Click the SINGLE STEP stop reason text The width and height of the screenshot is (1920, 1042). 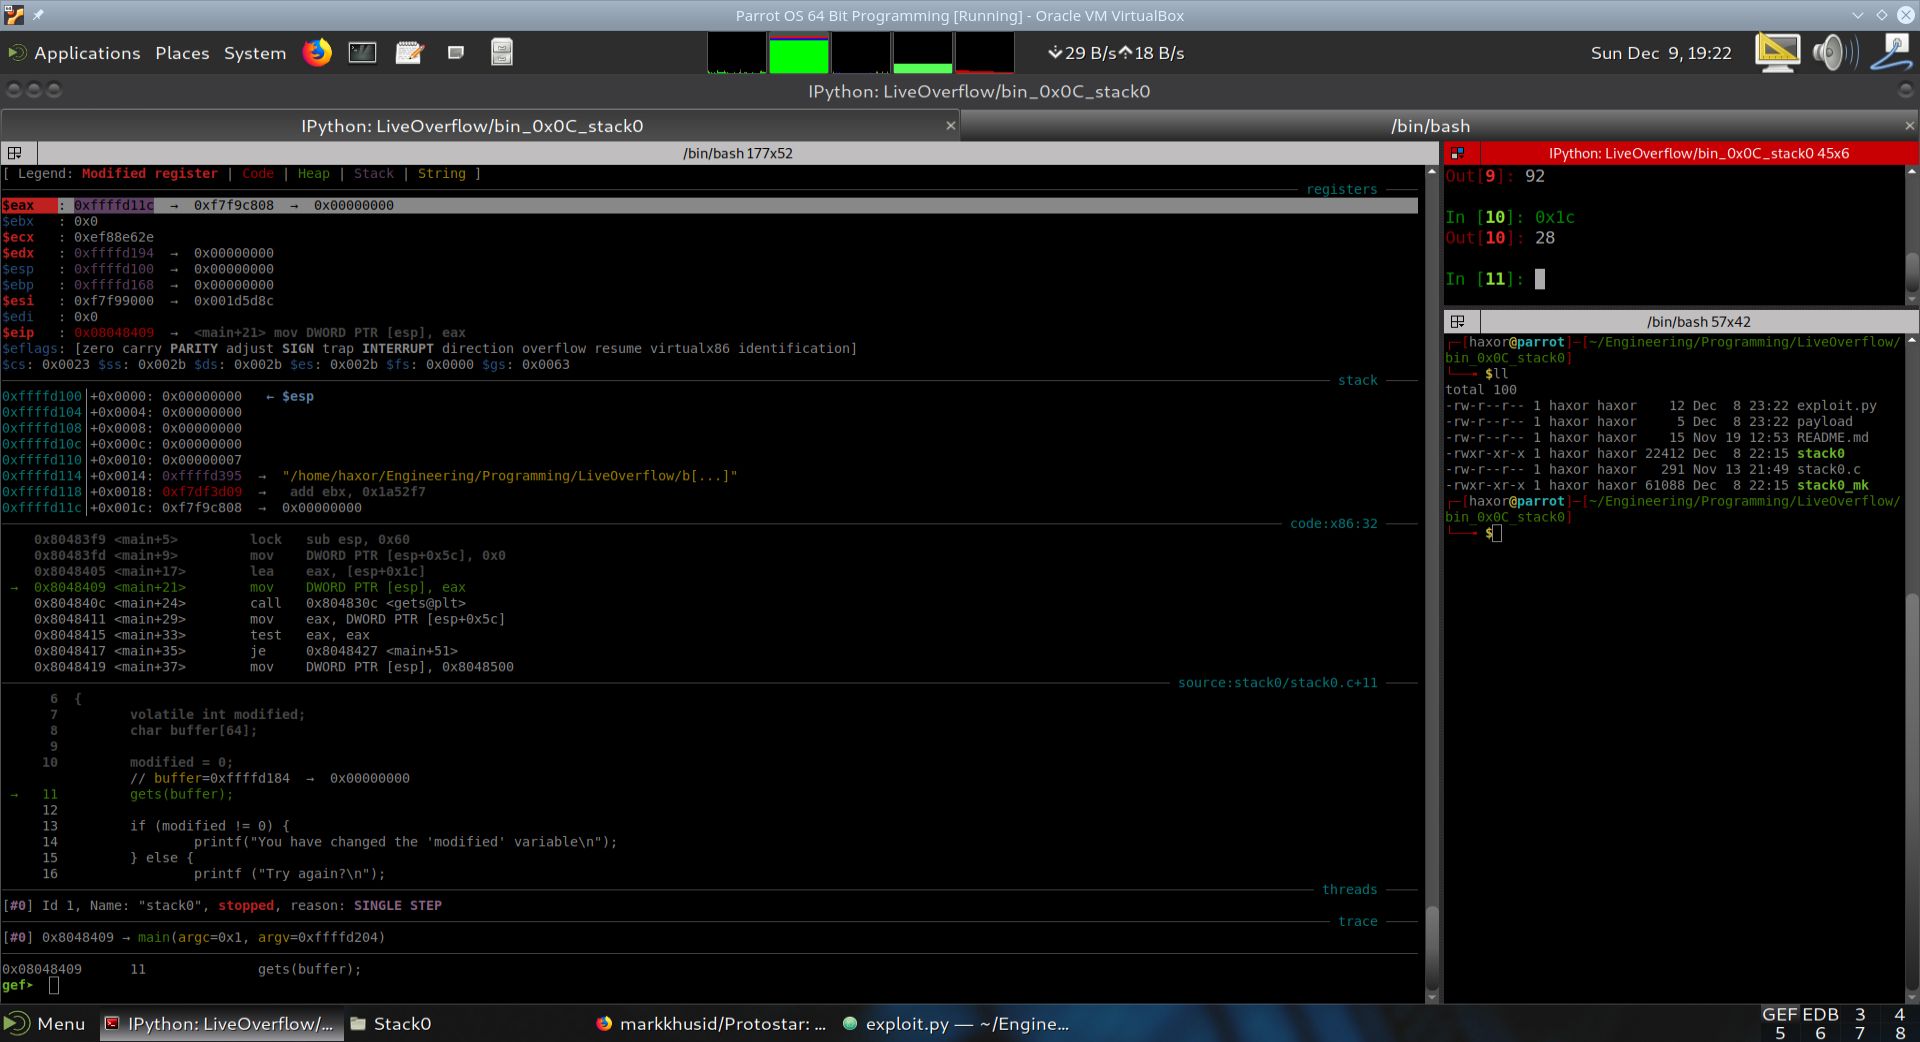[397, 906]
